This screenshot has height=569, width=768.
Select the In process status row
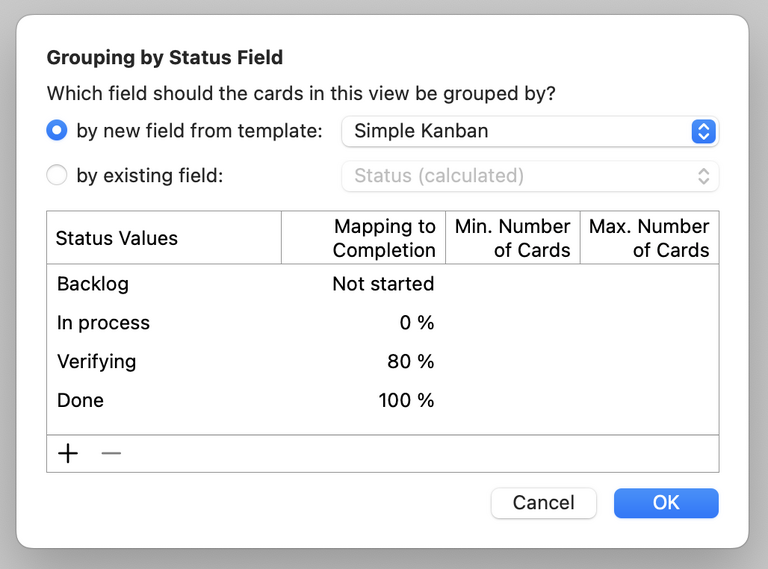103,323
